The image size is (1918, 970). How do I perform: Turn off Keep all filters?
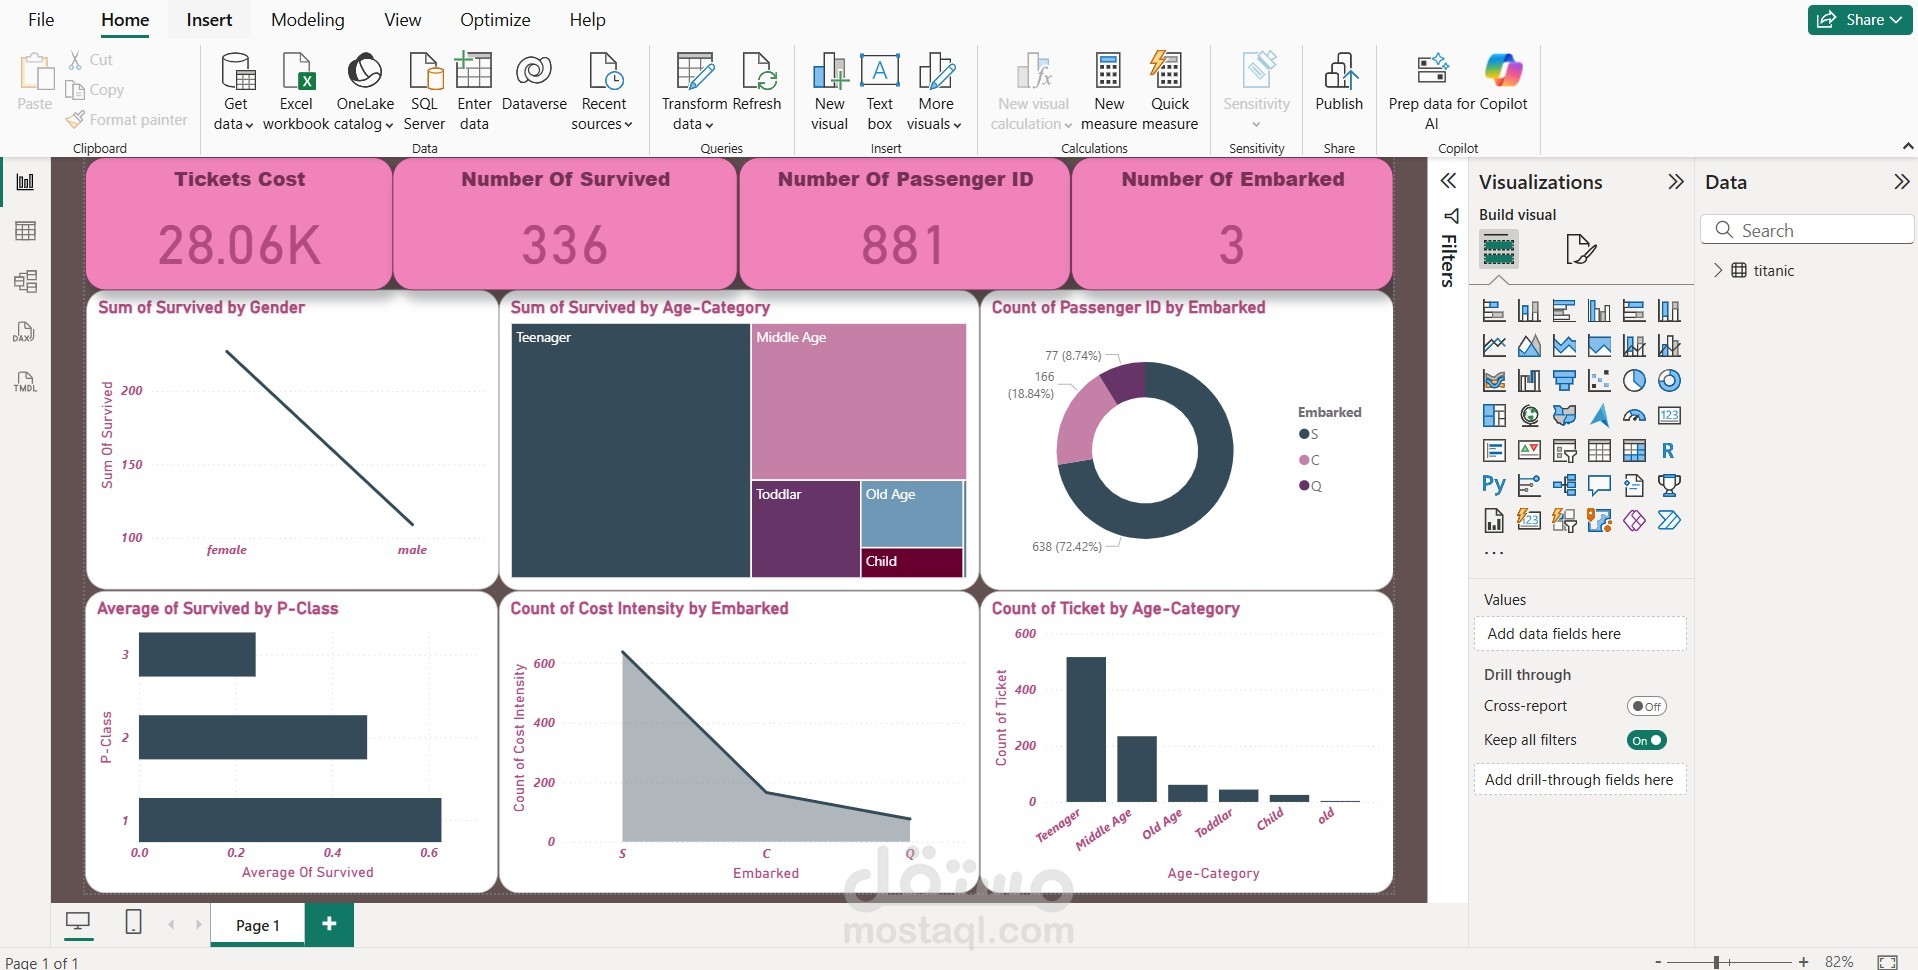click(1646, 741)
